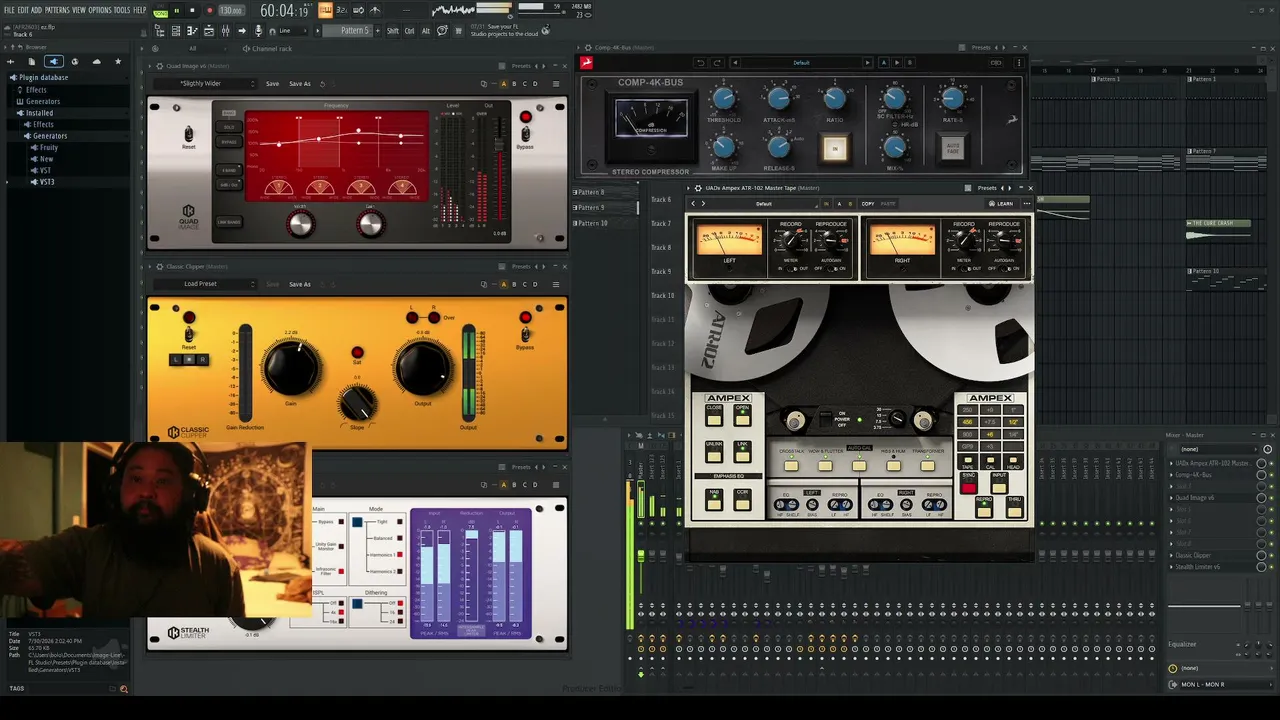
Task: Toggle the Ampex CROSSTALK switch
Action: tap(792, 465)
